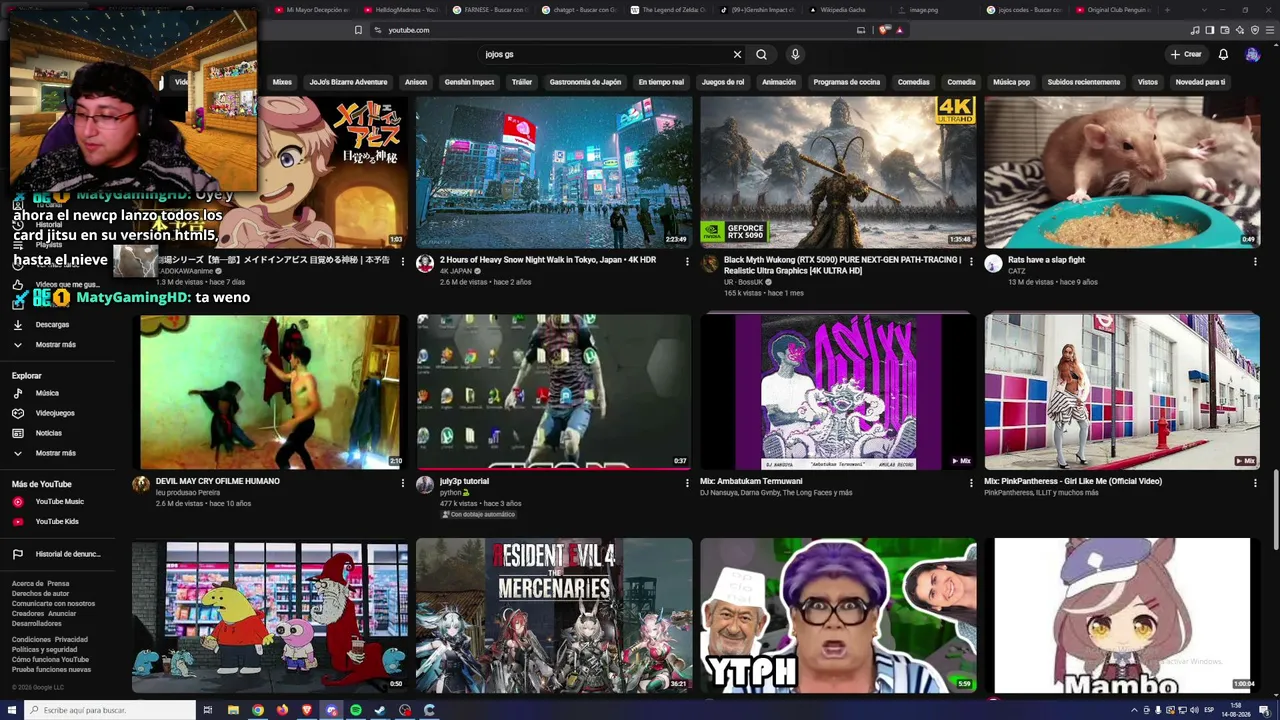Image resolution: width=1280 pixels, height=720 pixels.
Task: Open the YouTube notifications bell
Action: pos(1223,54)
